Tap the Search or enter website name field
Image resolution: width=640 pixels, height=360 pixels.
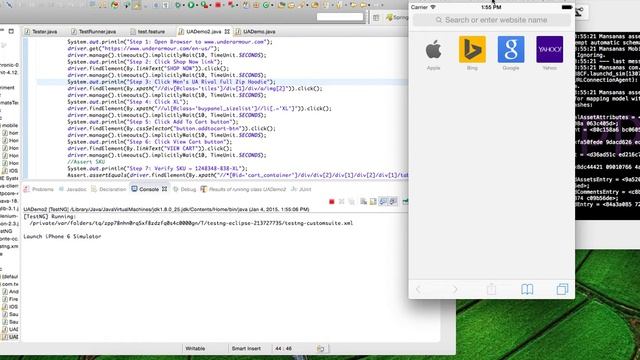[x=492, y=20]
